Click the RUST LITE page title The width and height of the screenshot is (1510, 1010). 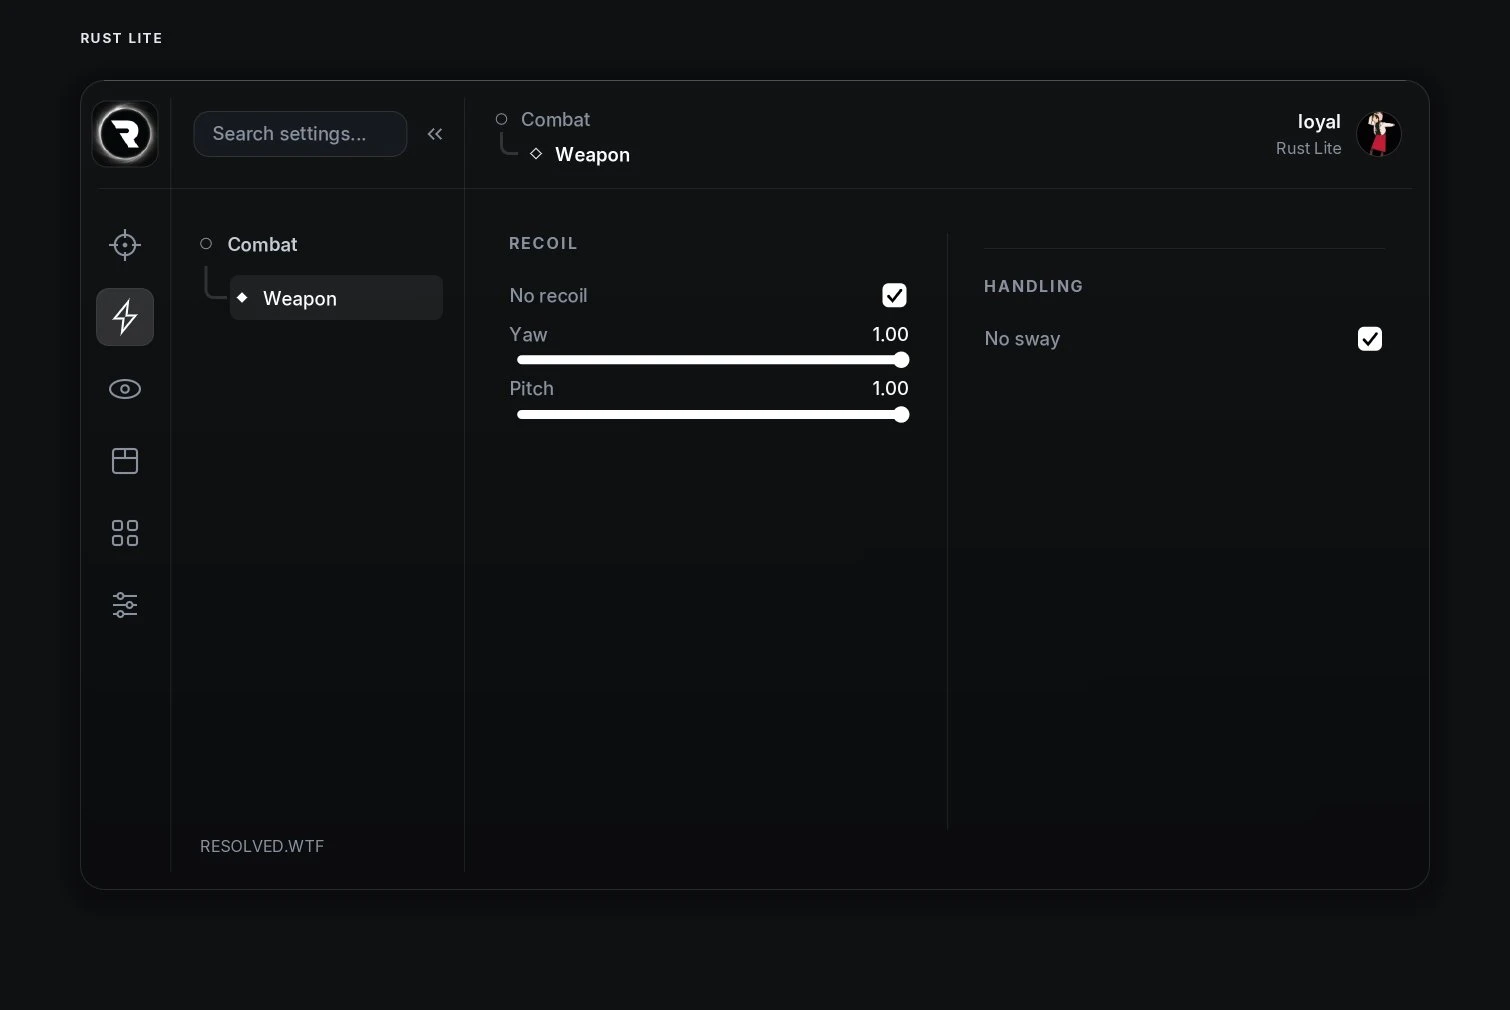click(x=121, y=38)
